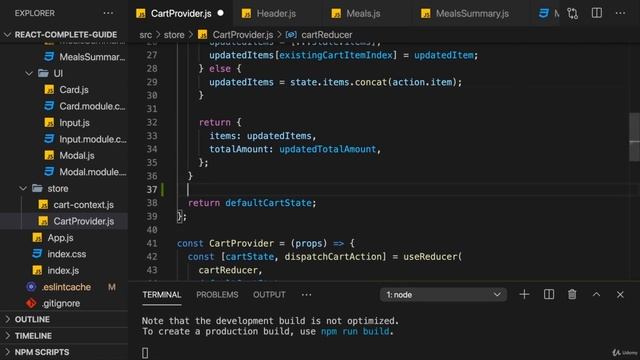Switch to the CartProvider.js editor tab
Viewport: 640px width, 360px height.
(181, 13)
